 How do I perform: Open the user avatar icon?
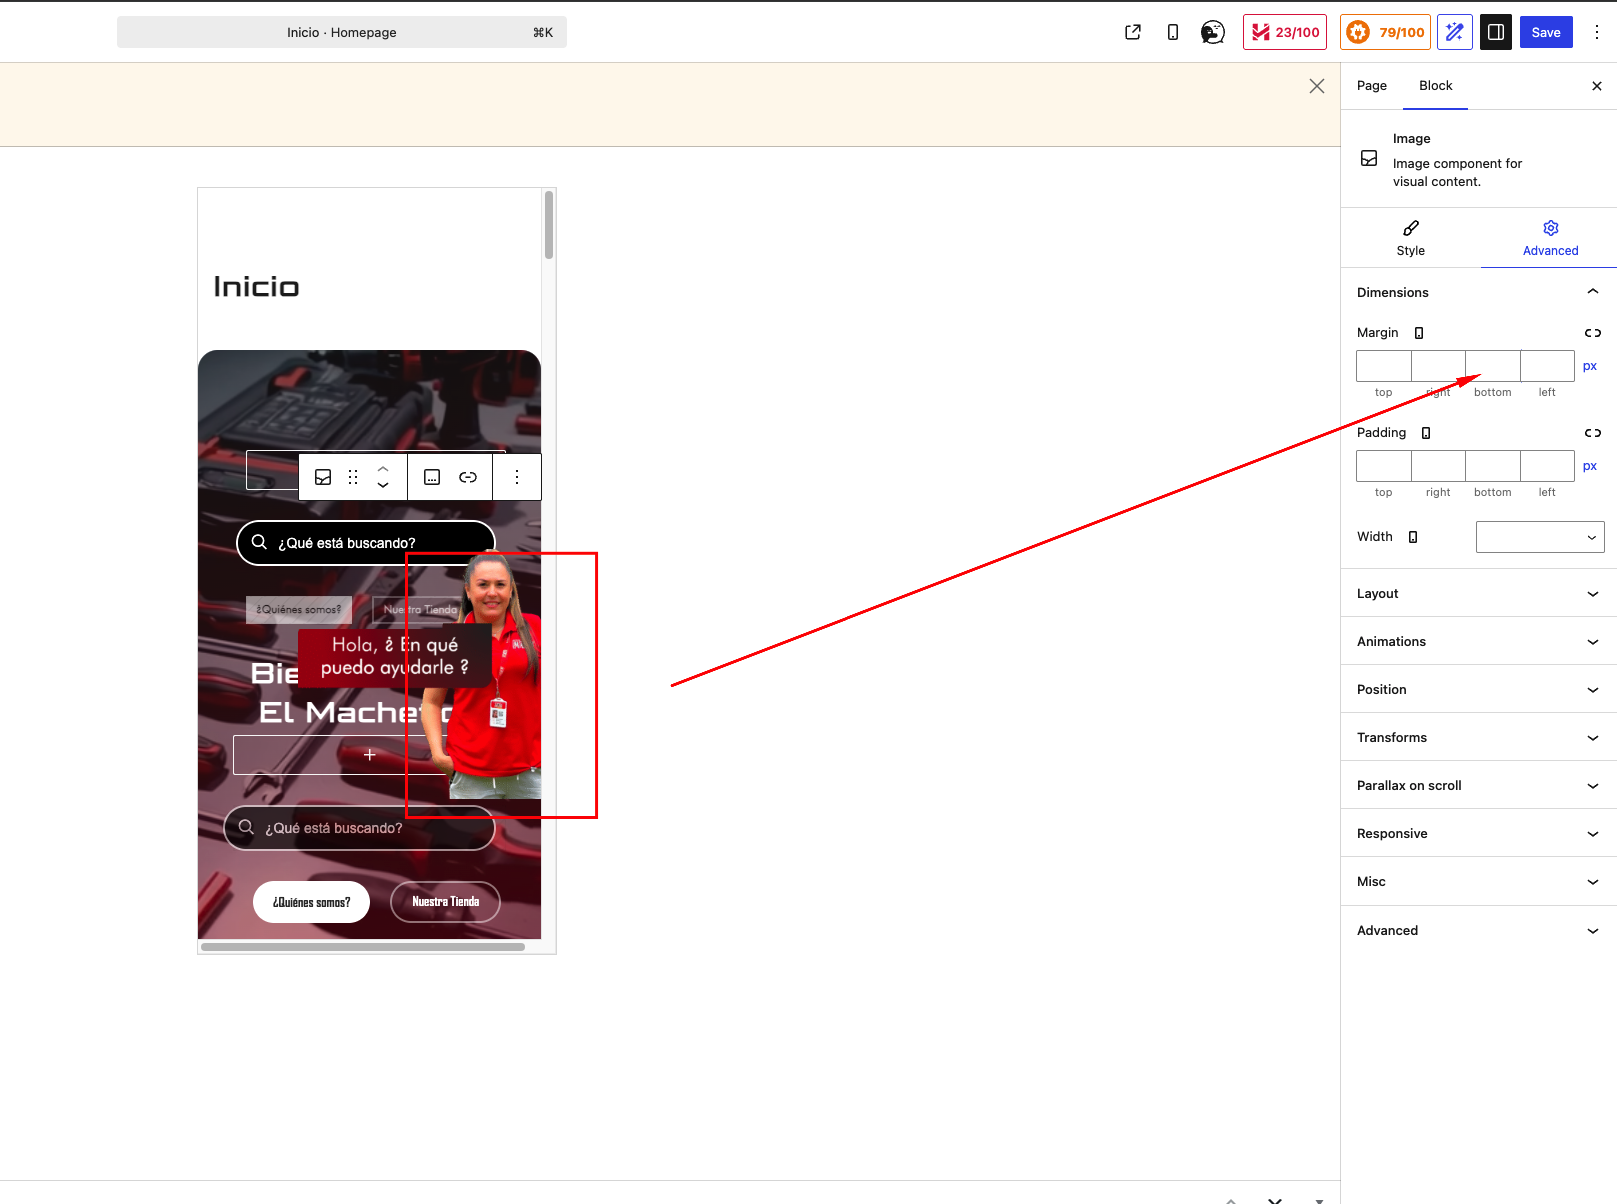1213,32
